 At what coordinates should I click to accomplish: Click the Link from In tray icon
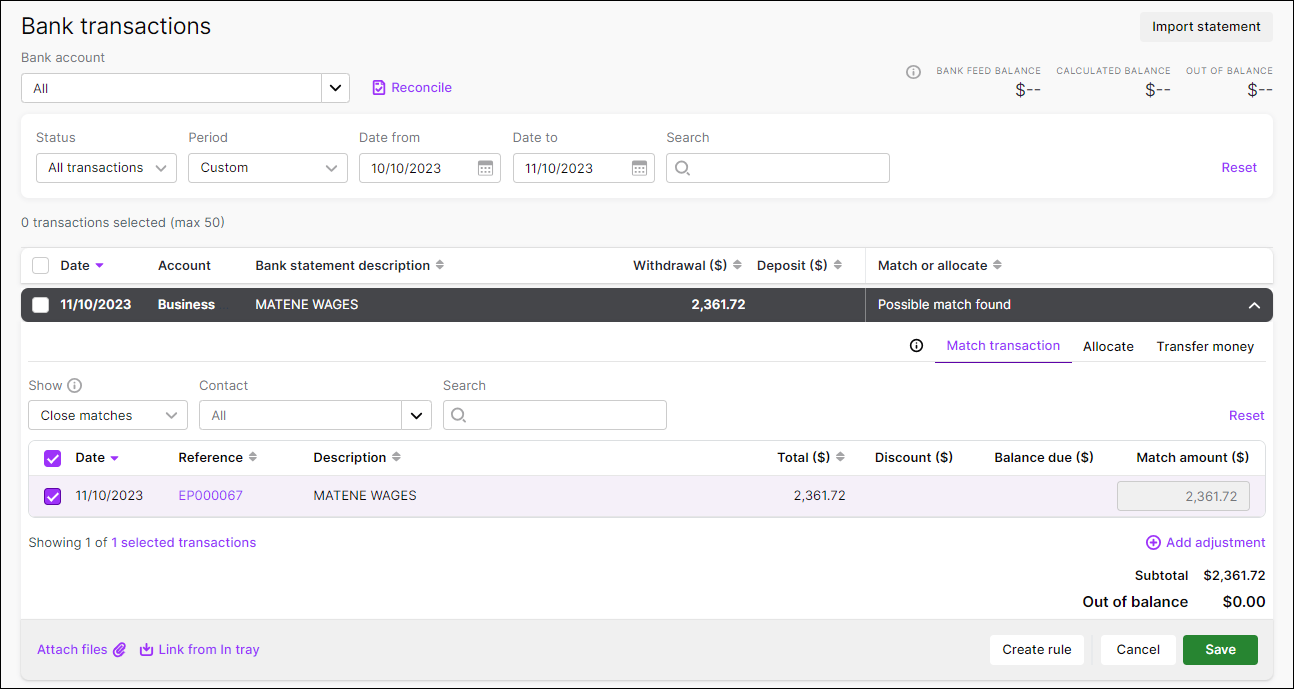point(145,649)
